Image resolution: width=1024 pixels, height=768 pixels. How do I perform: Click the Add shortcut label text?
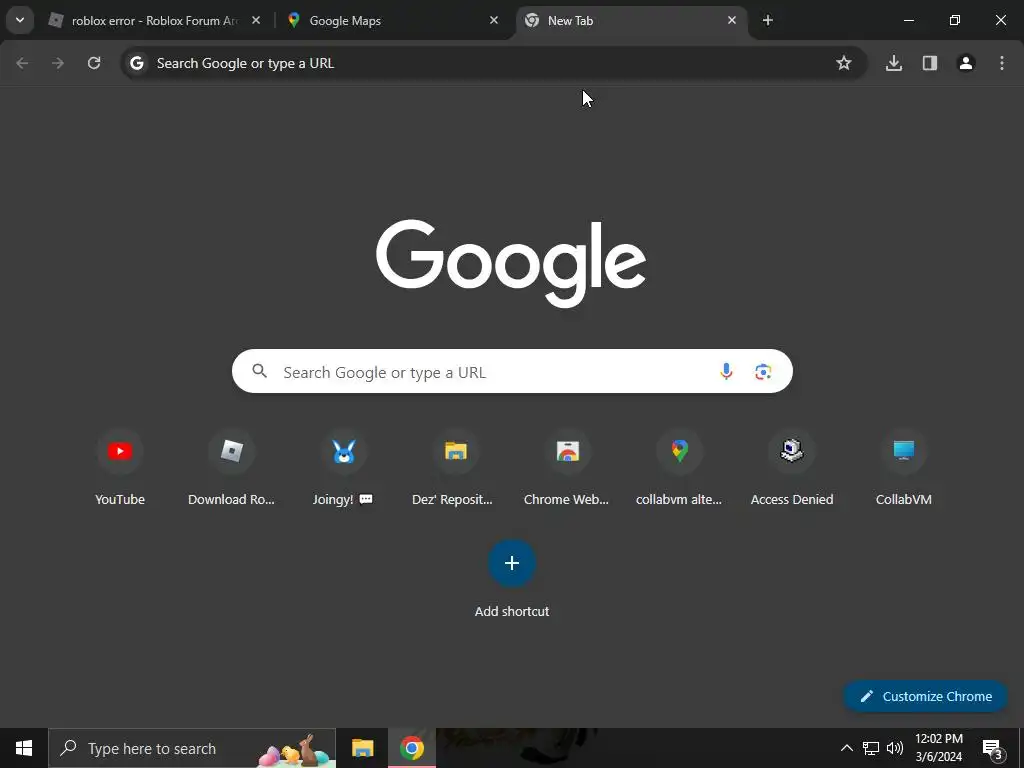[x=512, y=612]
